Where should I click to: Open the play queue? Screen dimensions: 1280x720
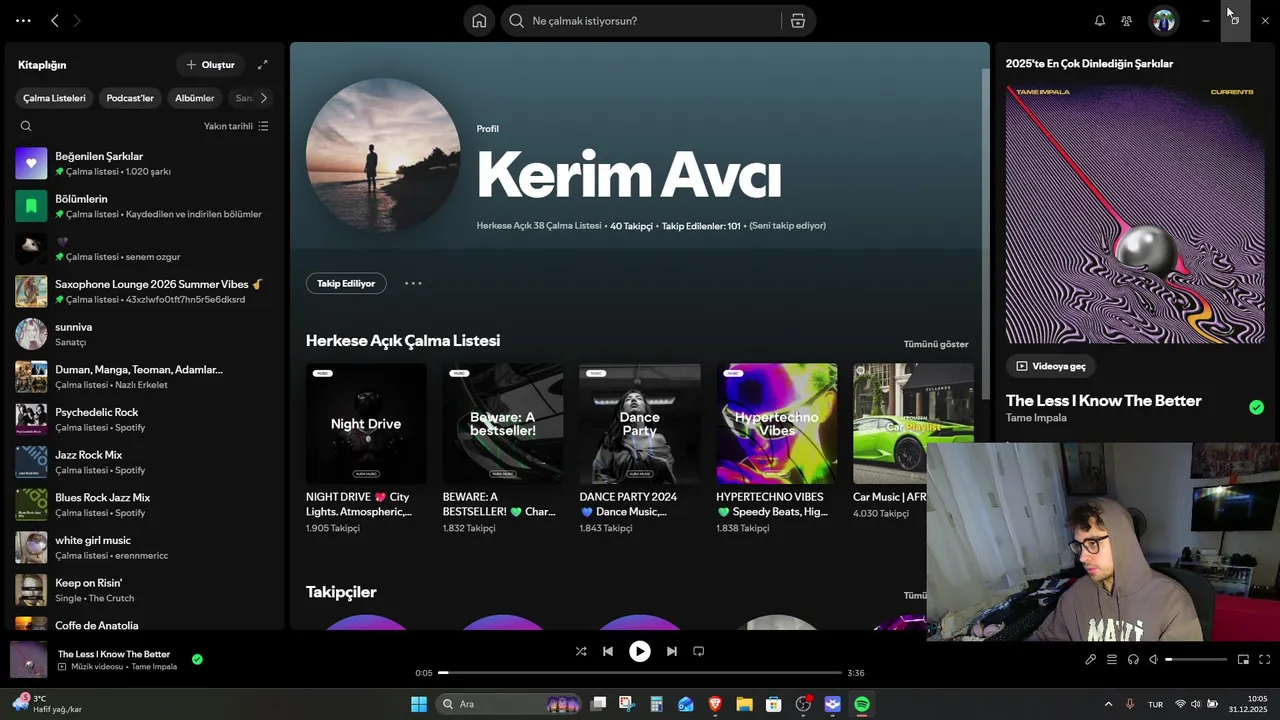click(x=1112, y=659)
